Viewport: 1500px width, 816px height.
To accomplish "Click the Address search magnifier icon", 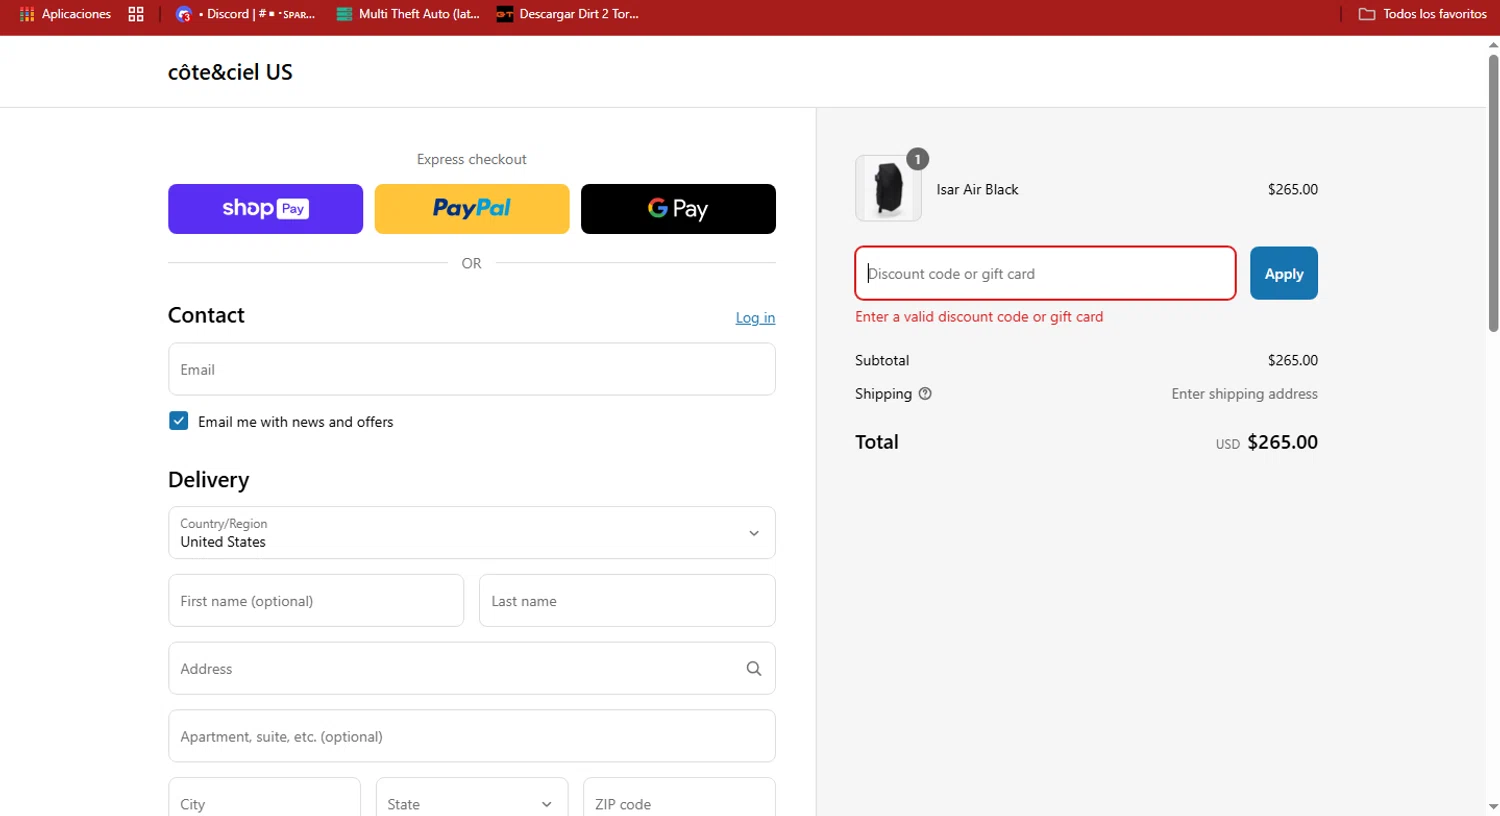I will [754, 669].
